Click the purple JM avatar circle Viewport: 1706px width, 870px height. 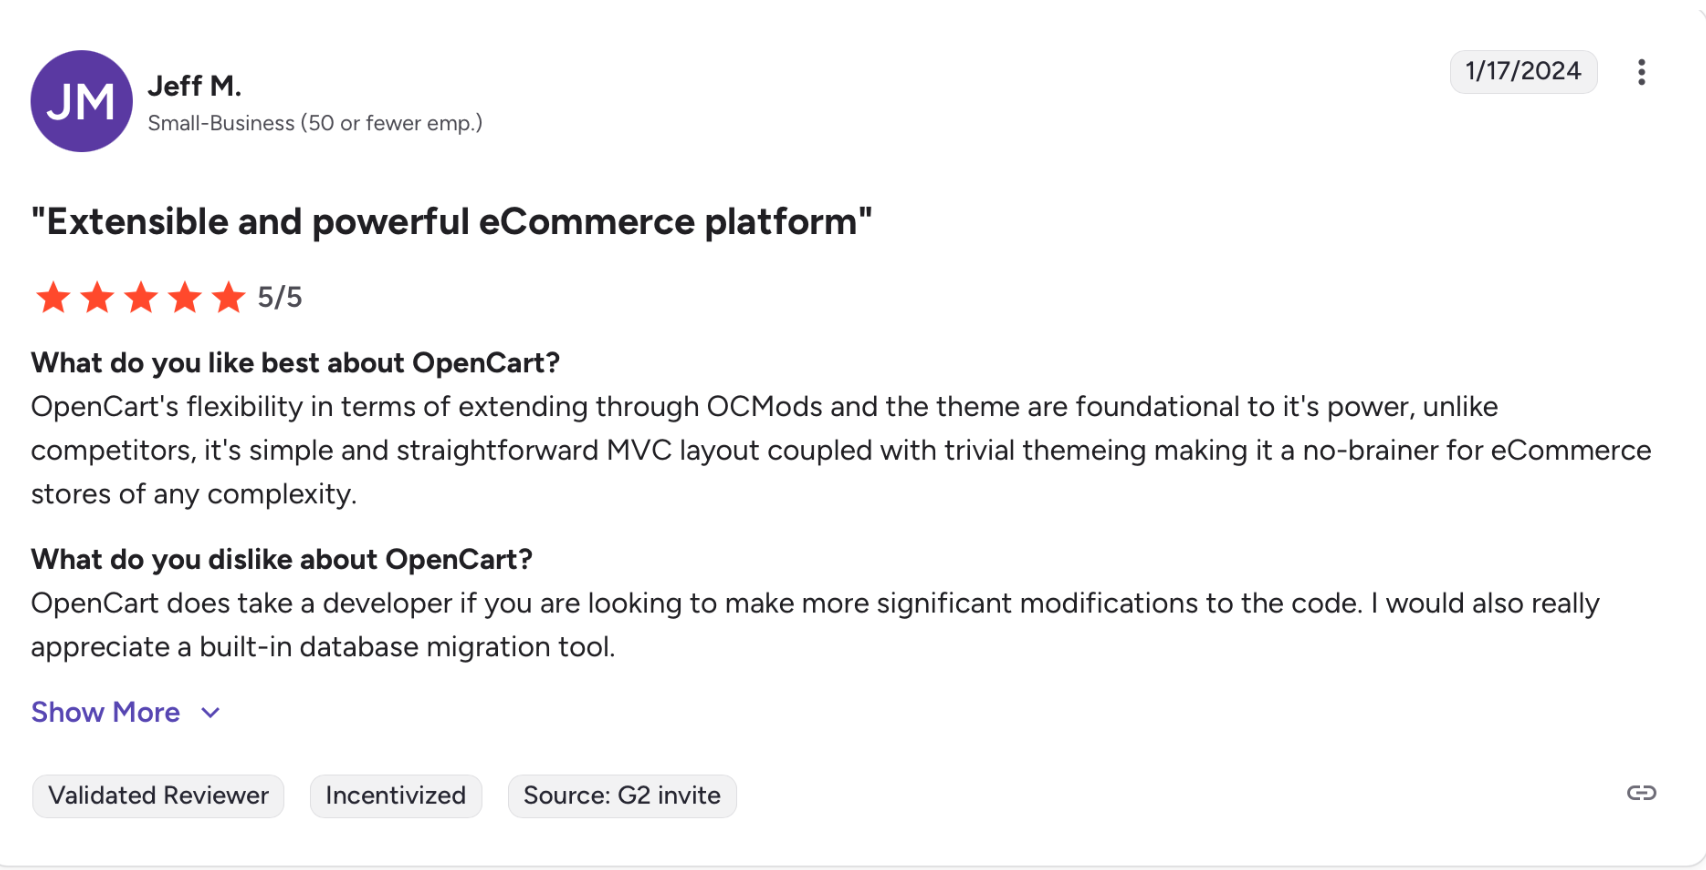pyautogui.click(x=81, y=101)
